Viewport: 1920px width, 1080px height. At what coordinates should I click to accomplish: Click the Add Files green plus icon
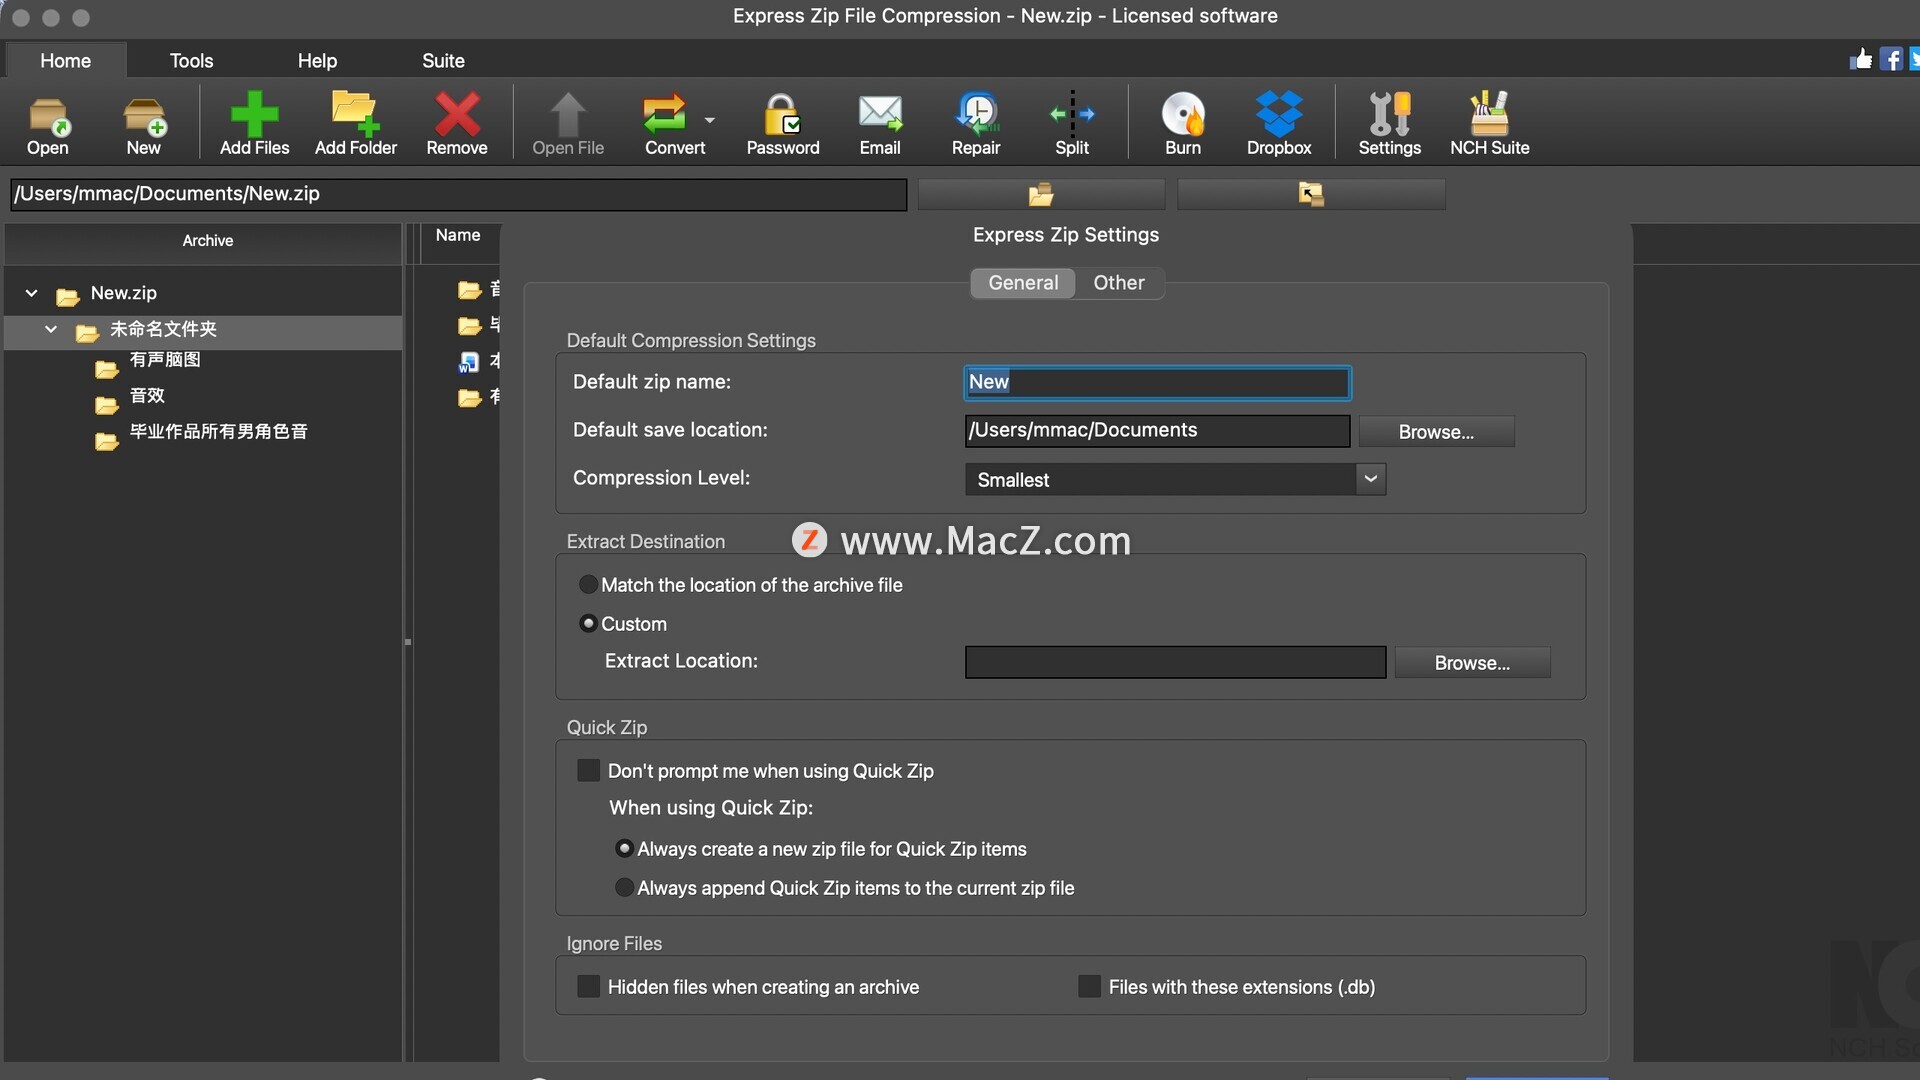[254, 115]
